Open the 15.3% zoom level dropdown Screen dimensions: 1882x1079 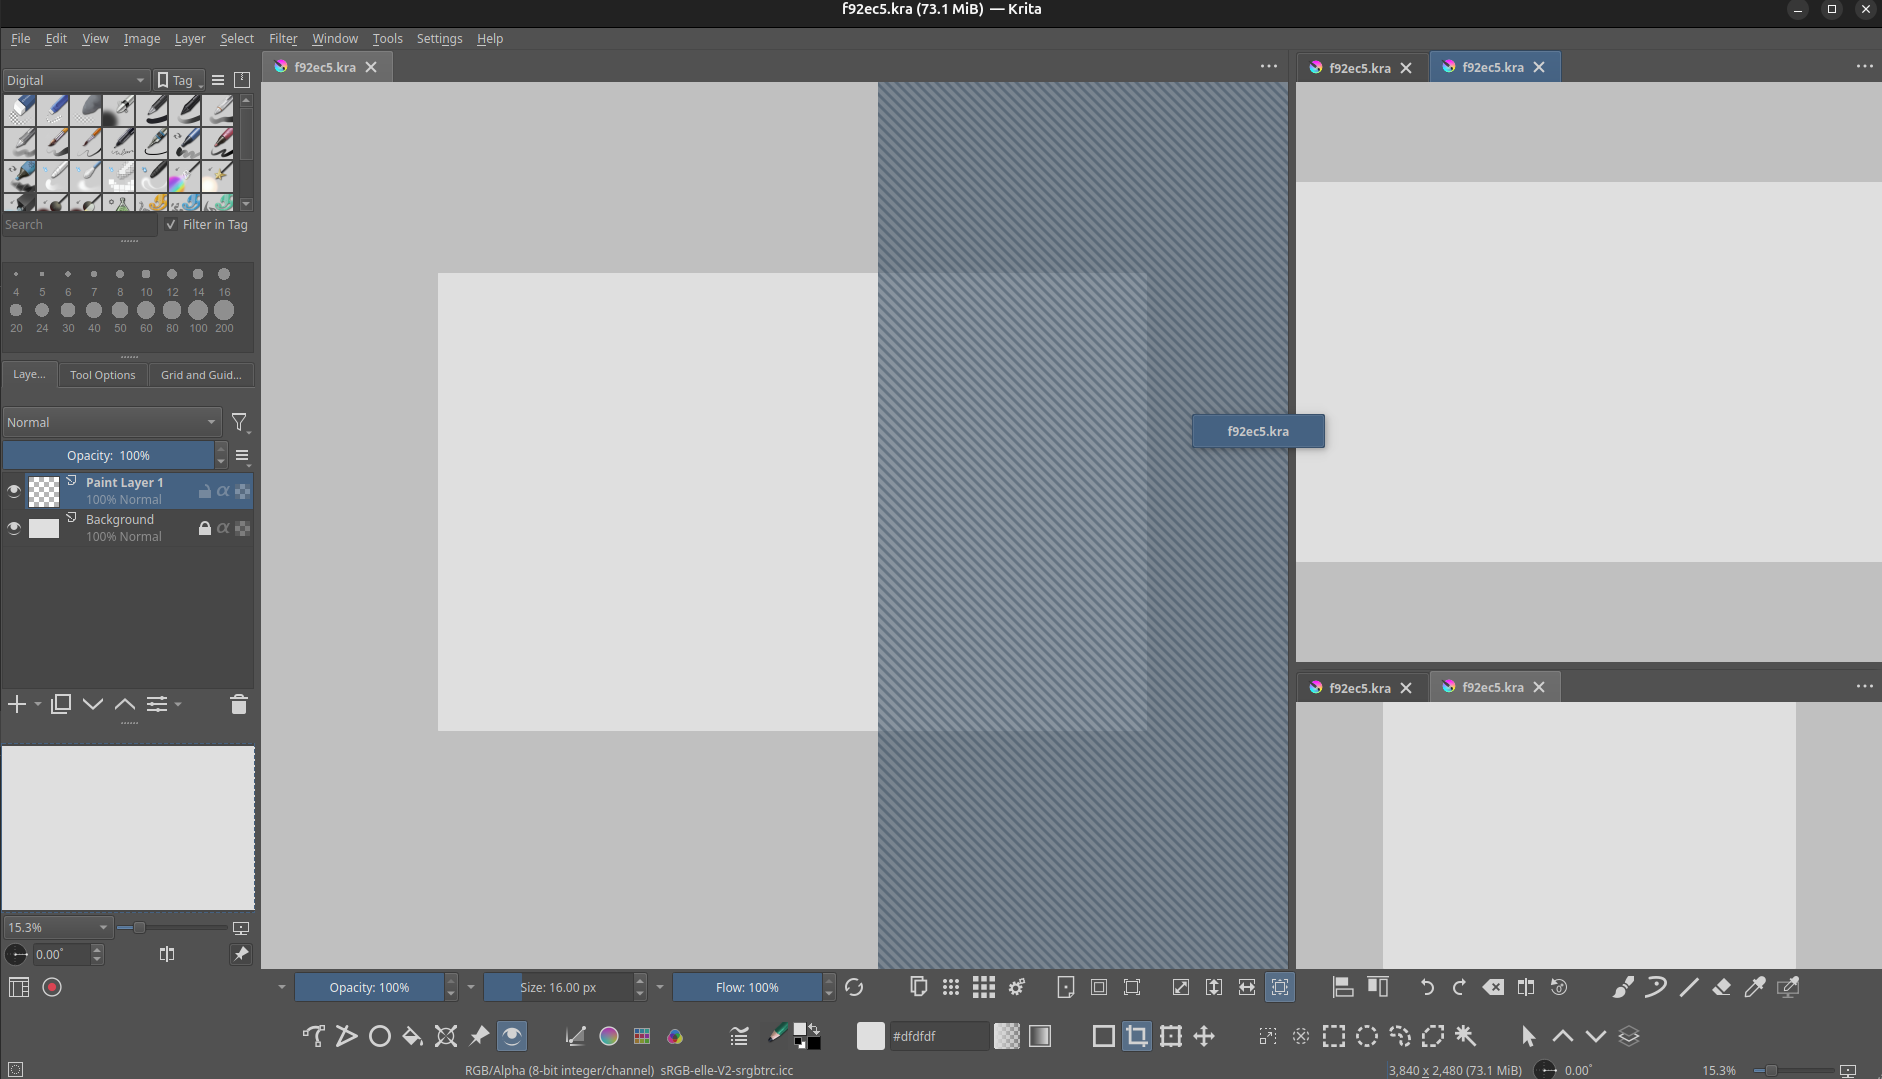pos(57,927)
